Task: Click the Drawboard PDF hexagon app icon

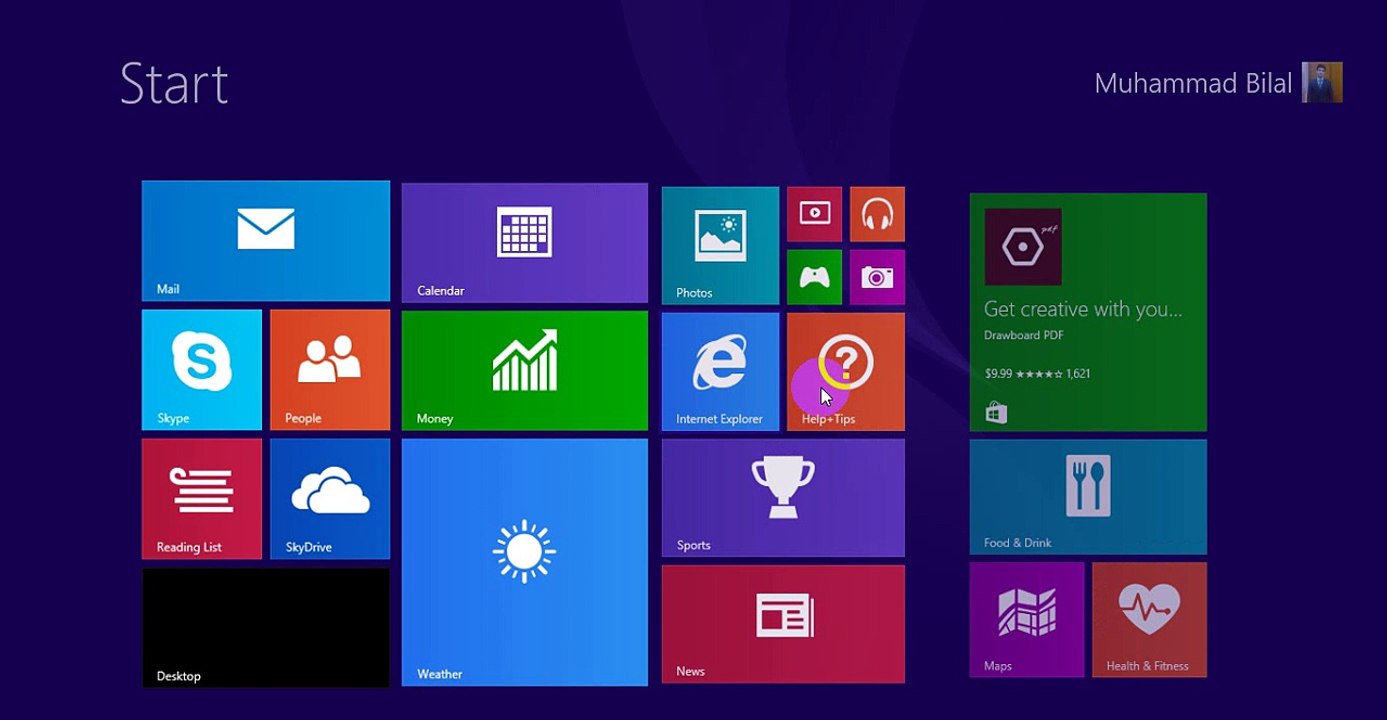Action: point(1023,247)
